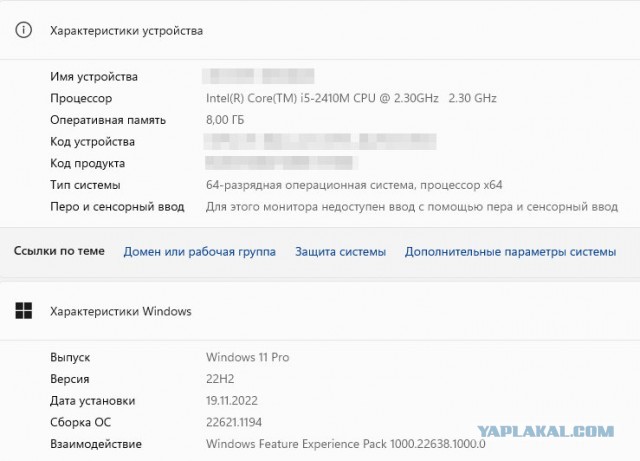Click the Сборка ОС label

[80, 422]
